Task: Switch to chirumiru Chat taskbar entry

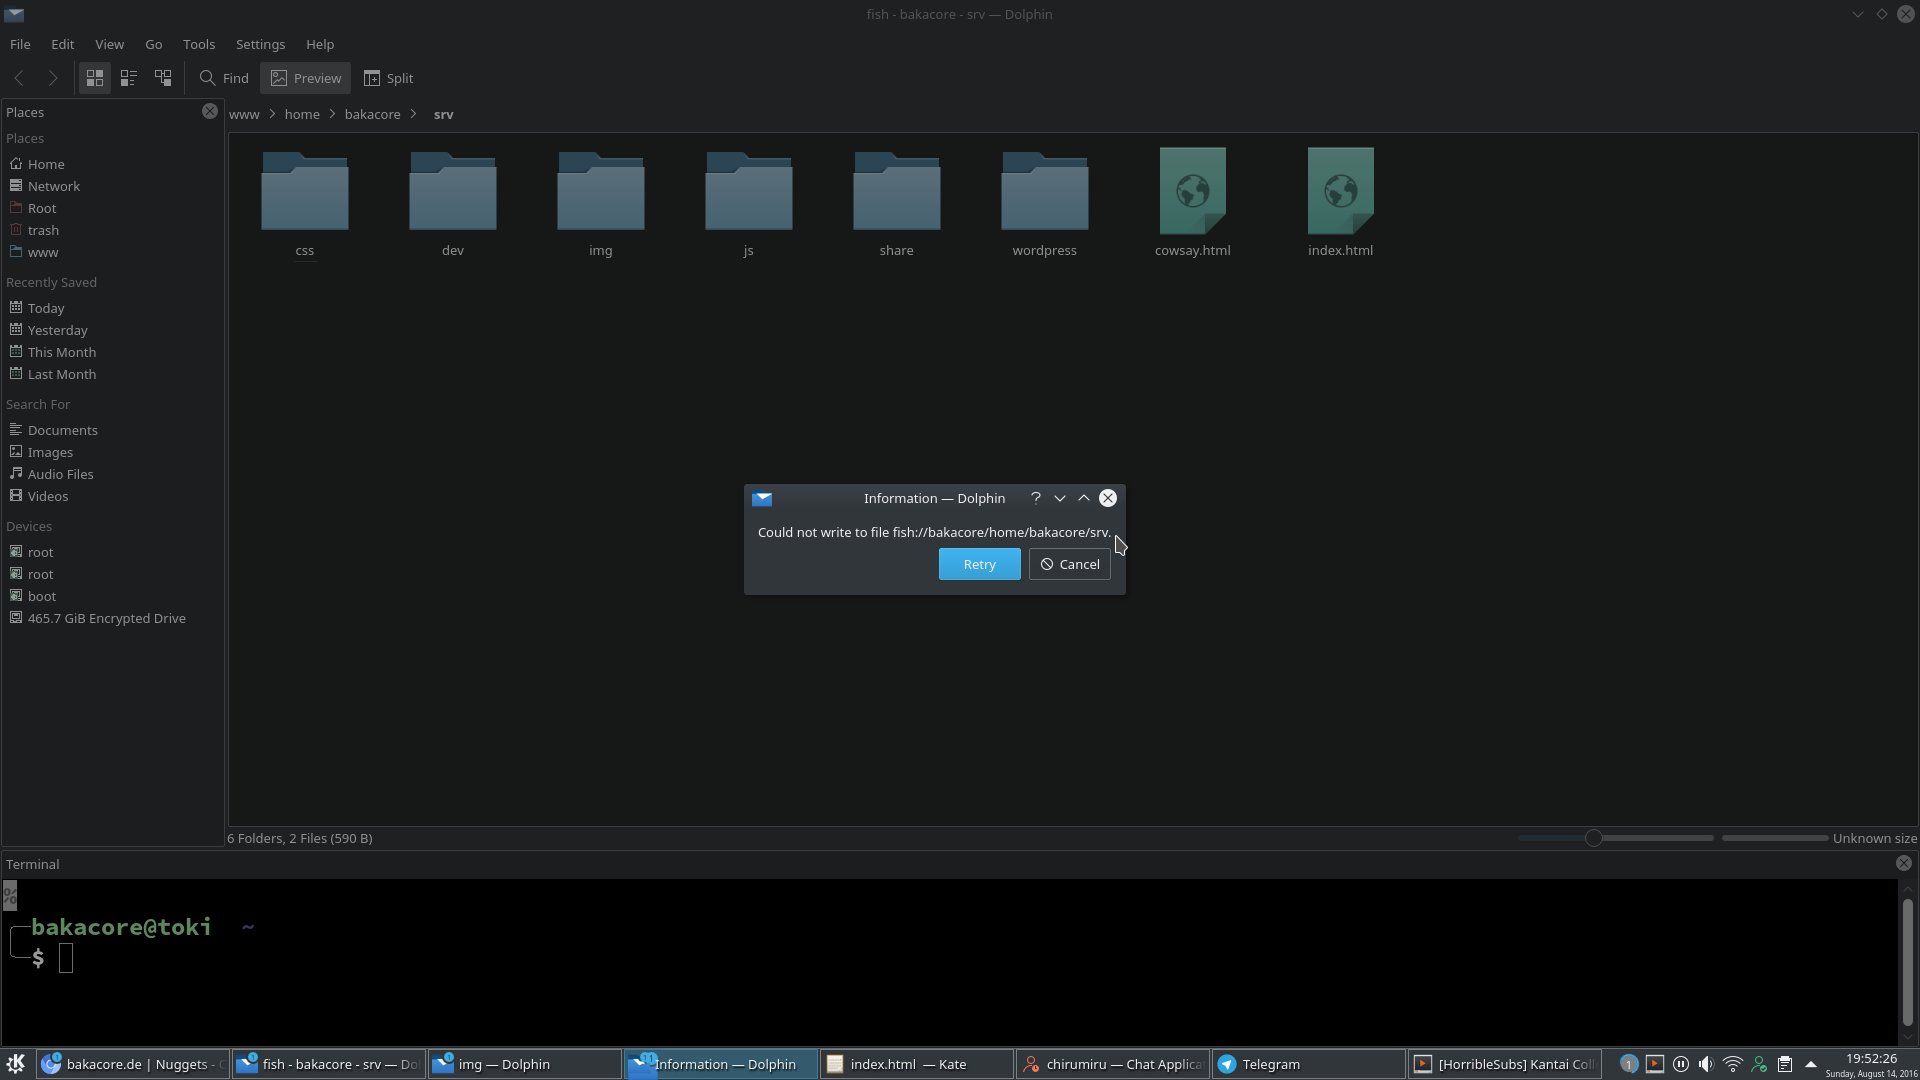Action: 1112,1064
